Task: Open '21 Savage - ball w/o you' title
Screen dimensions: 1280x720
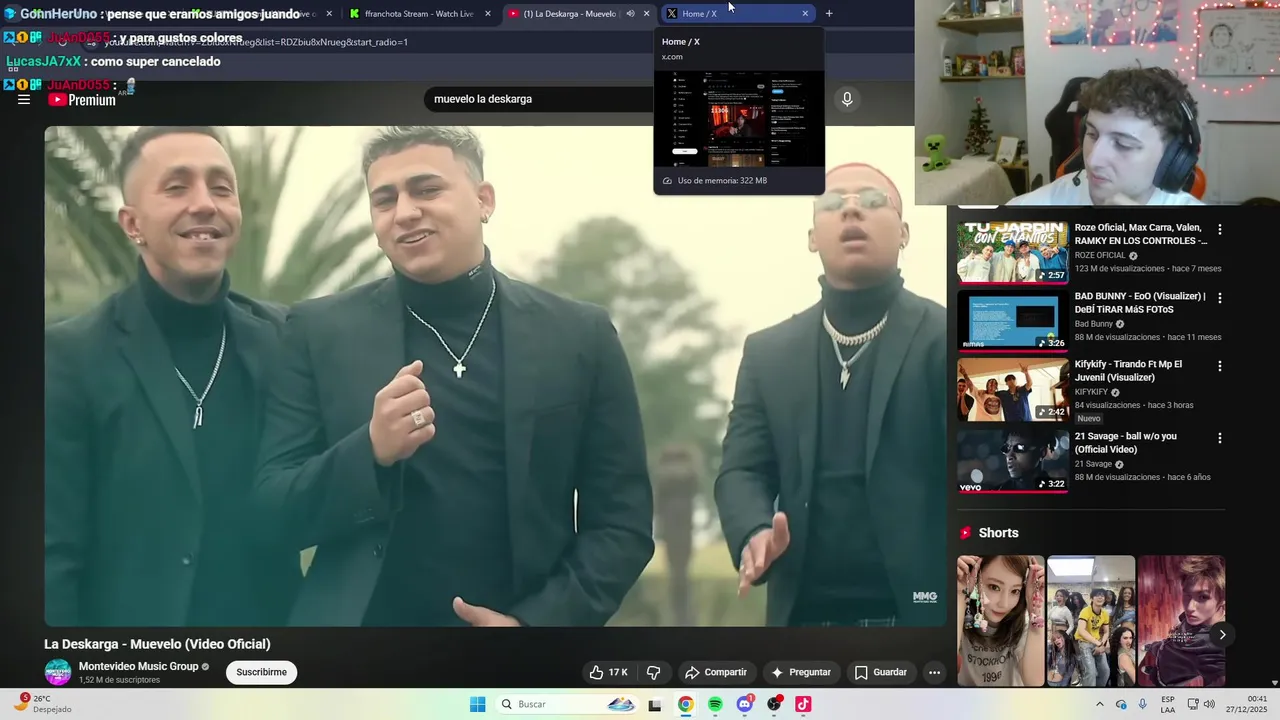Action: (x=1126, y=443)
